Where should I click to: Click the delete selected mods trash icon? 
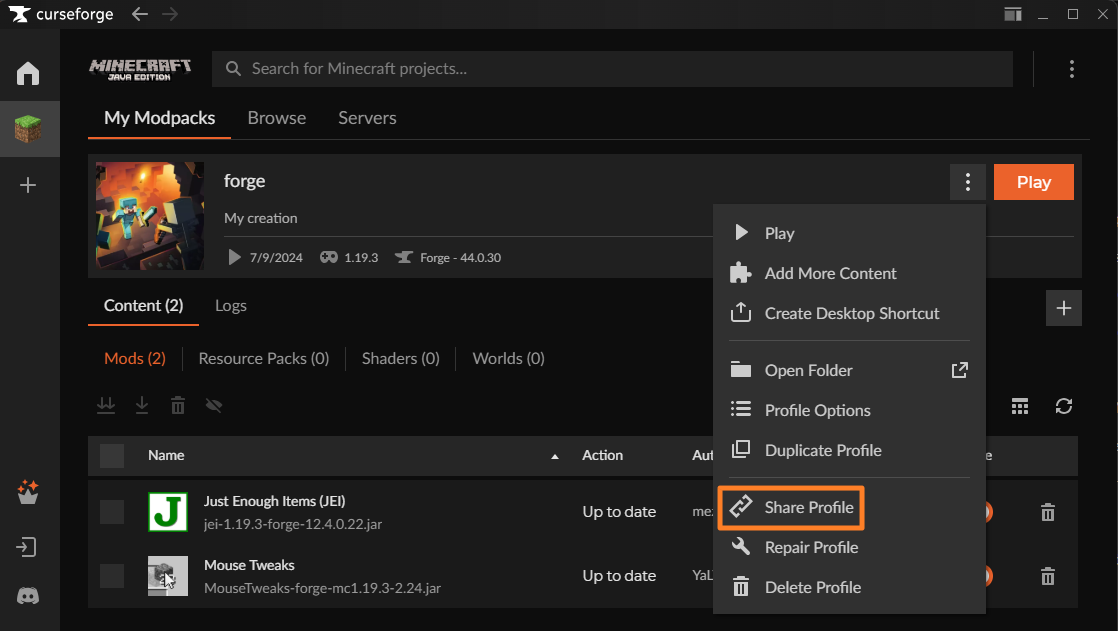(178, 406)
